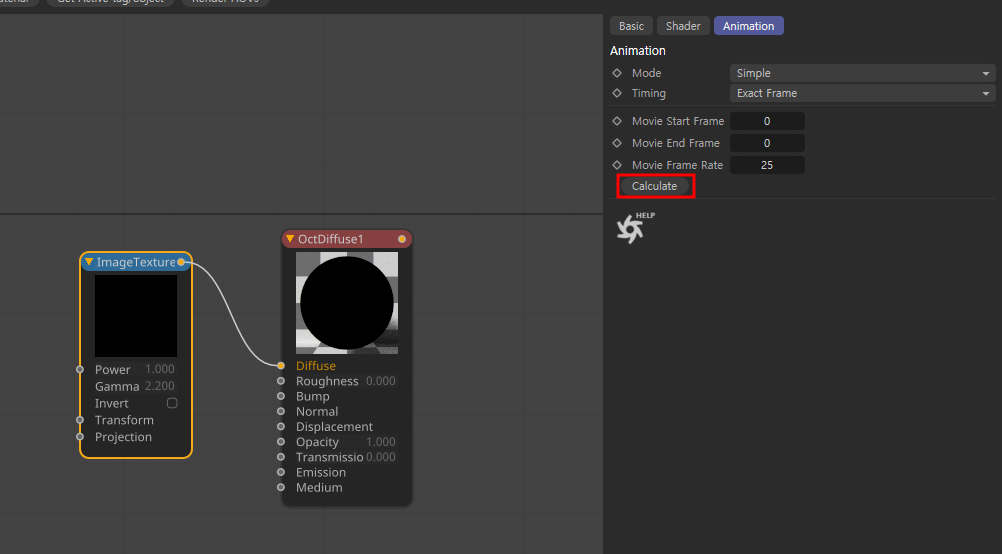Open the Timing dropdown showing Exact Frame
This screenshot has height=554, width=1002.
tap(862, 93)
